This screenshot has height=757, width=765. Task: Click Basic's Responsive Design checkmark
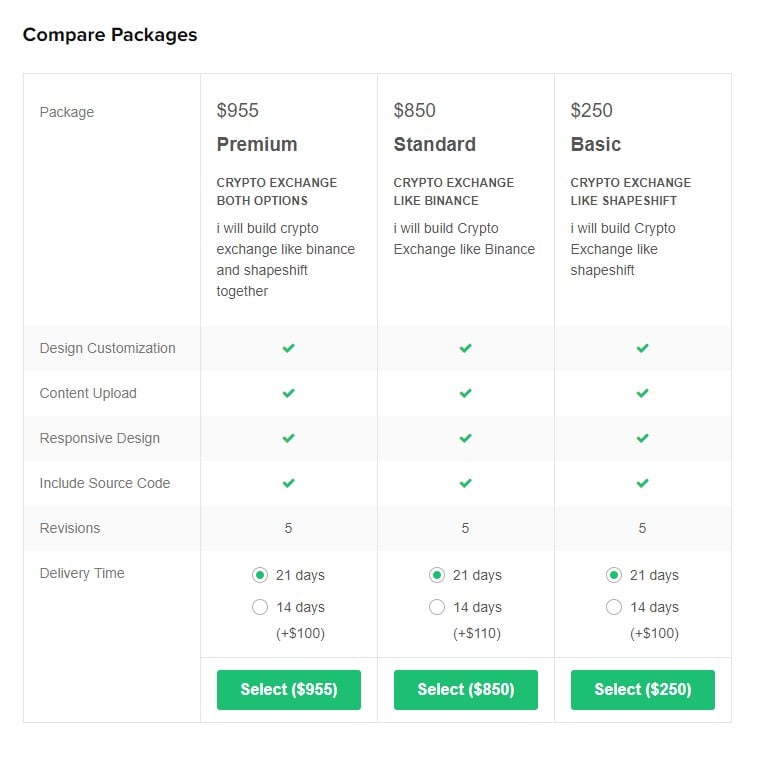[x=643, y=438]
